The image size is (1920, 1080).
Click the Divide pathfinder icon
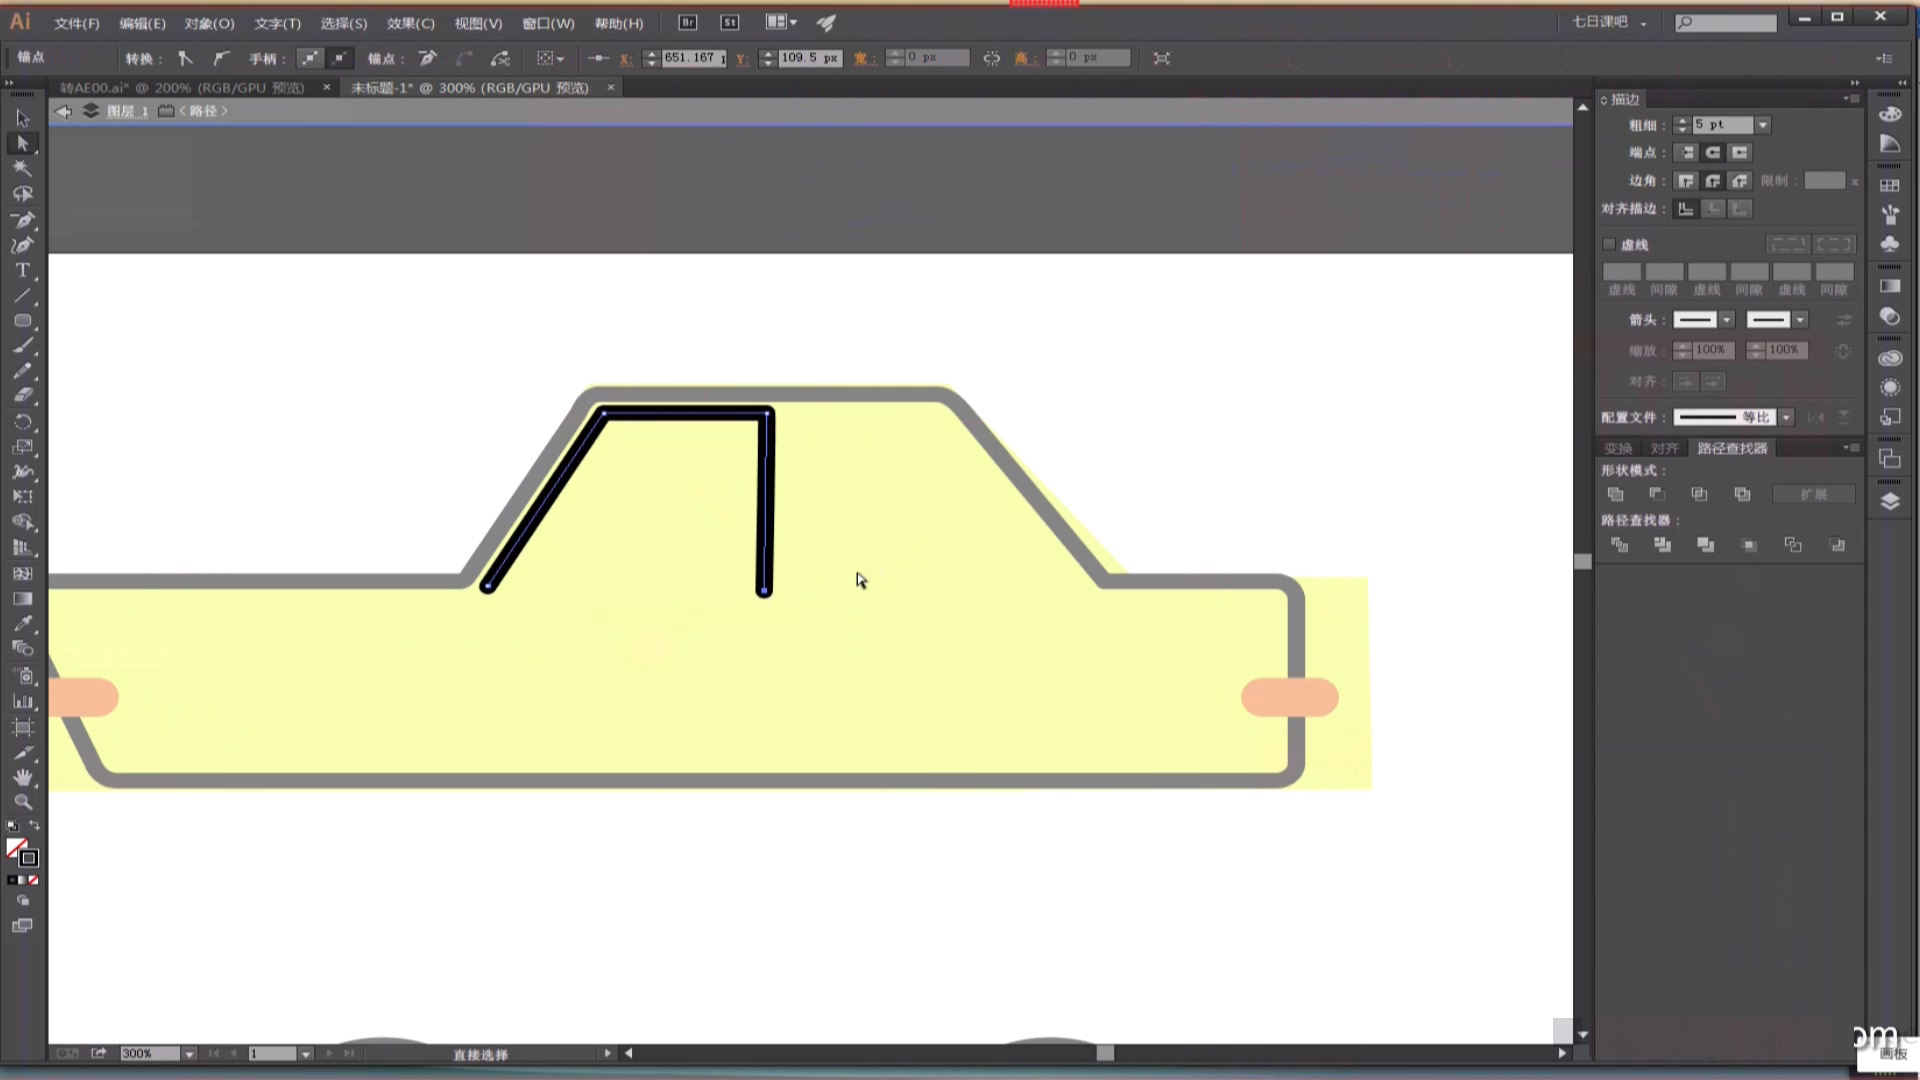click(x=1619, y=545)
